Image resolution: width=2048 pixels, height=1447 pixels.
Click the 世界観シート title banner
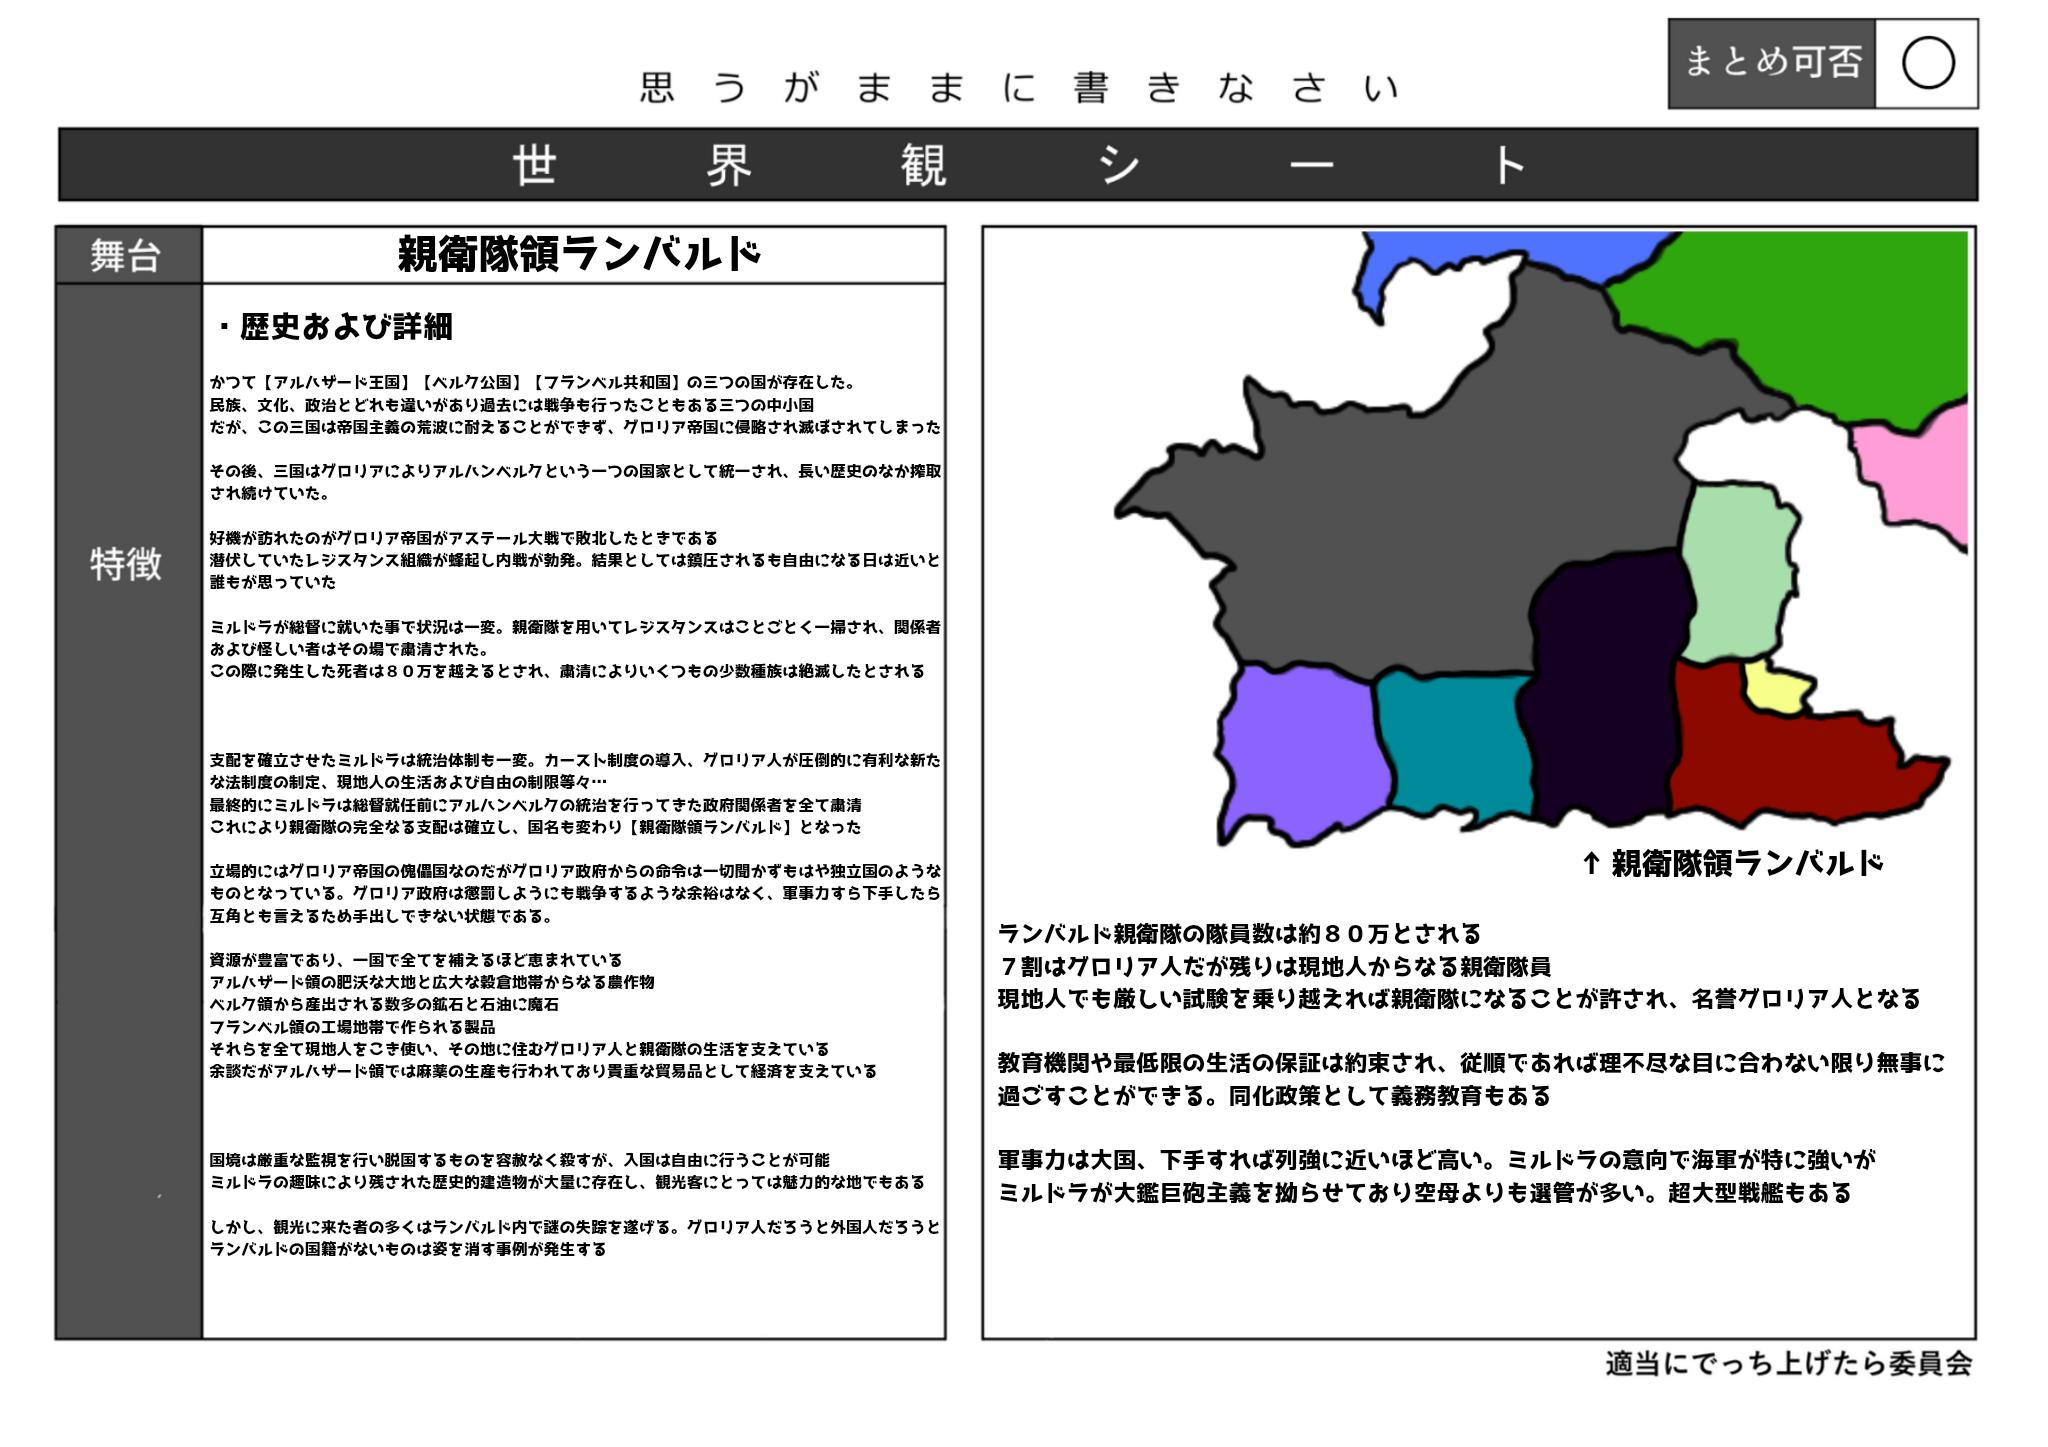tap(1017, 165)
